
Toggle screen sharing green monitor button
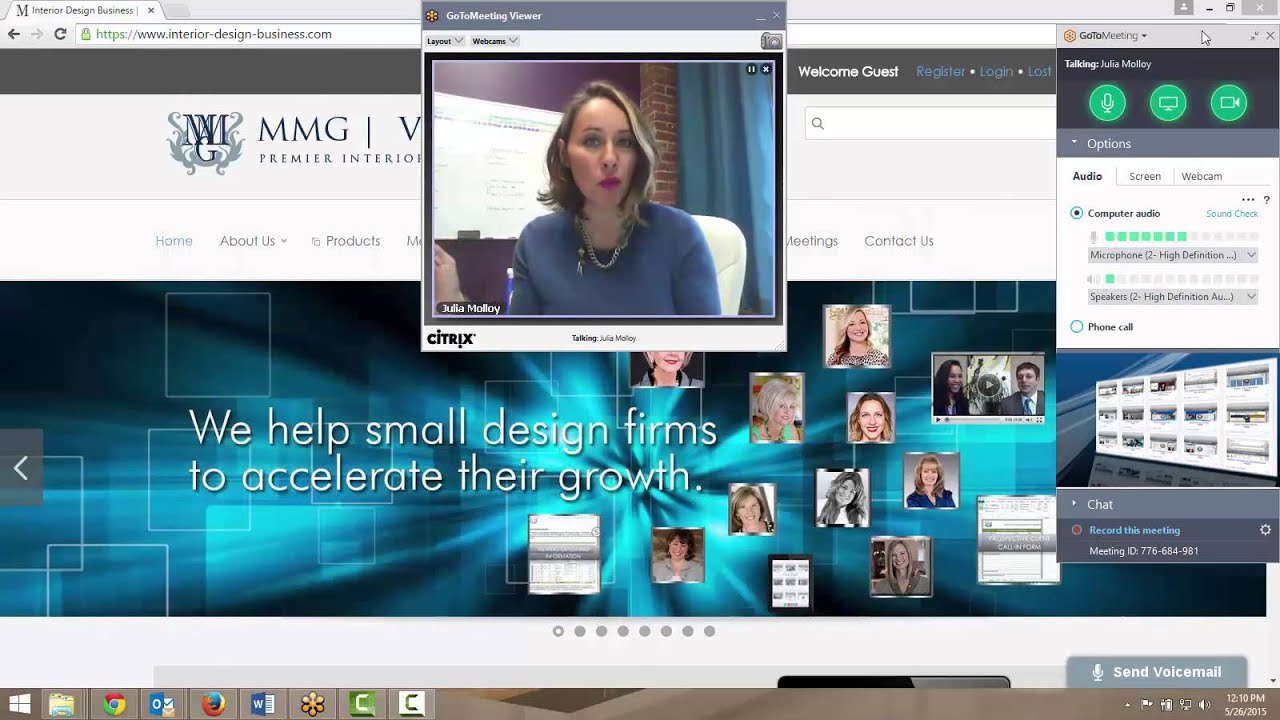click(1168, 102)
